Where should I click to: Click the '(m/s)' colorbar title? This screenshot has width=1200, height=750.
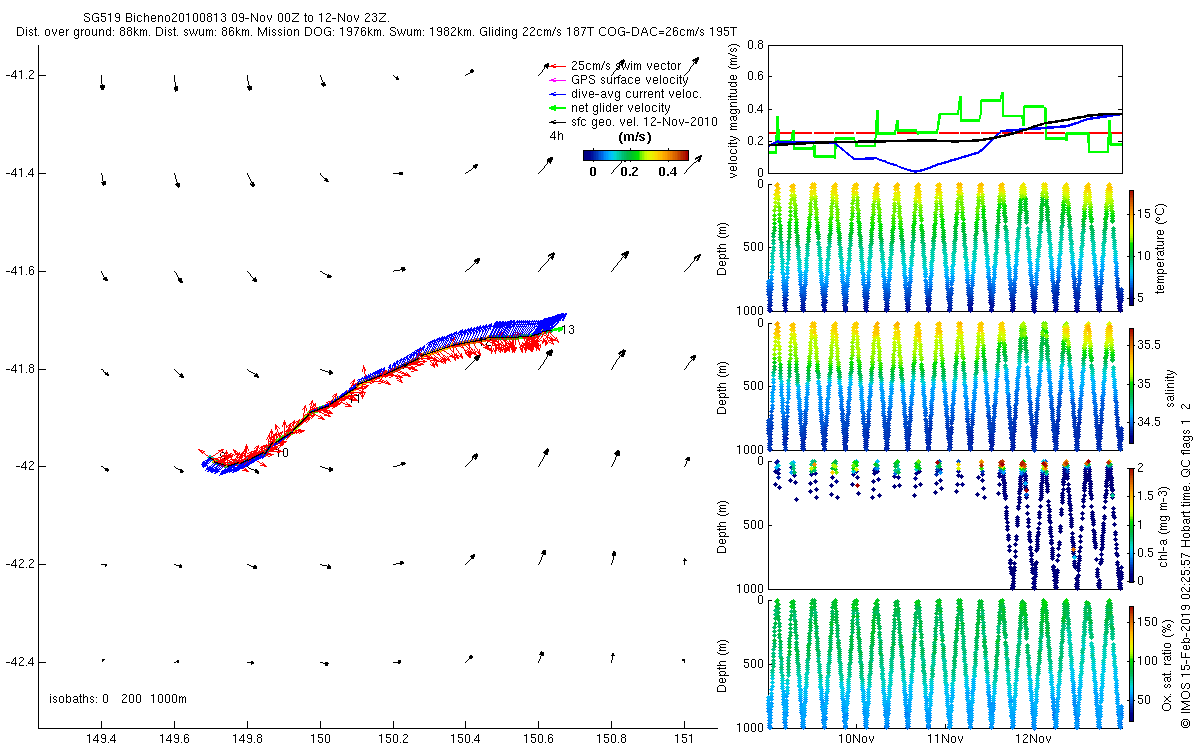coord(636,137)
